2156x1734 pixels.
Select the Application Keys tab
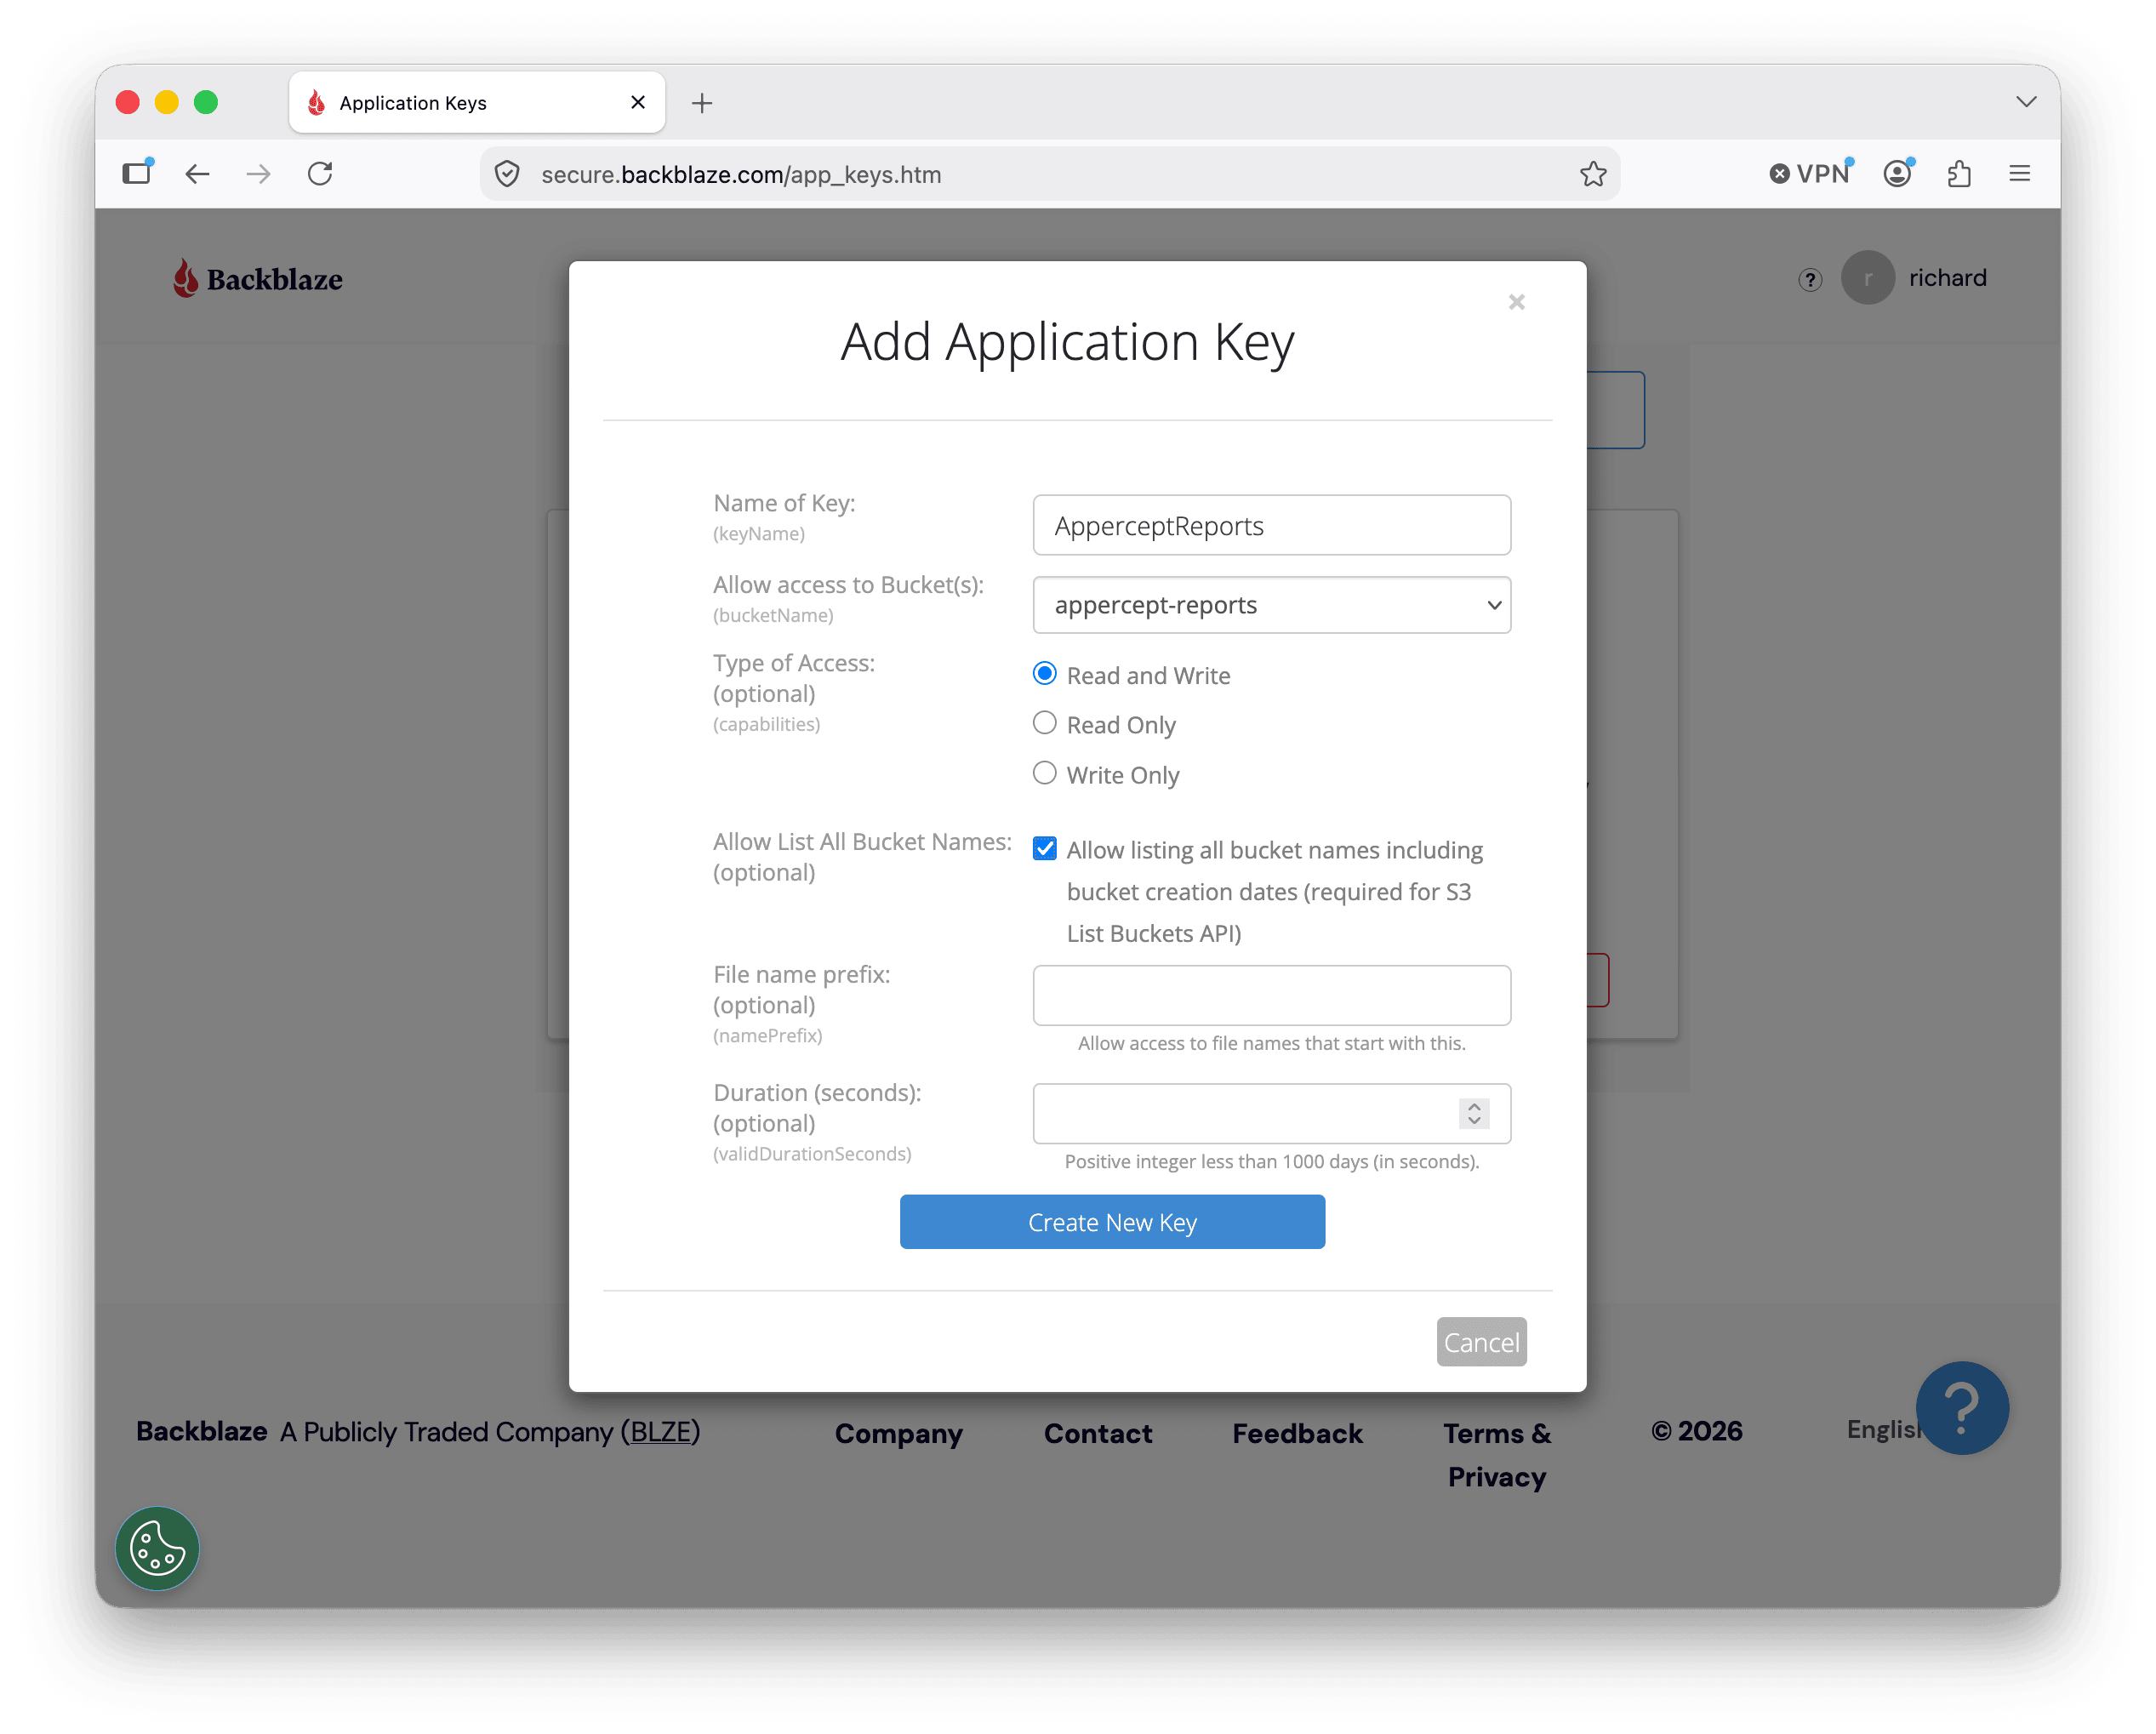point(477,102)
